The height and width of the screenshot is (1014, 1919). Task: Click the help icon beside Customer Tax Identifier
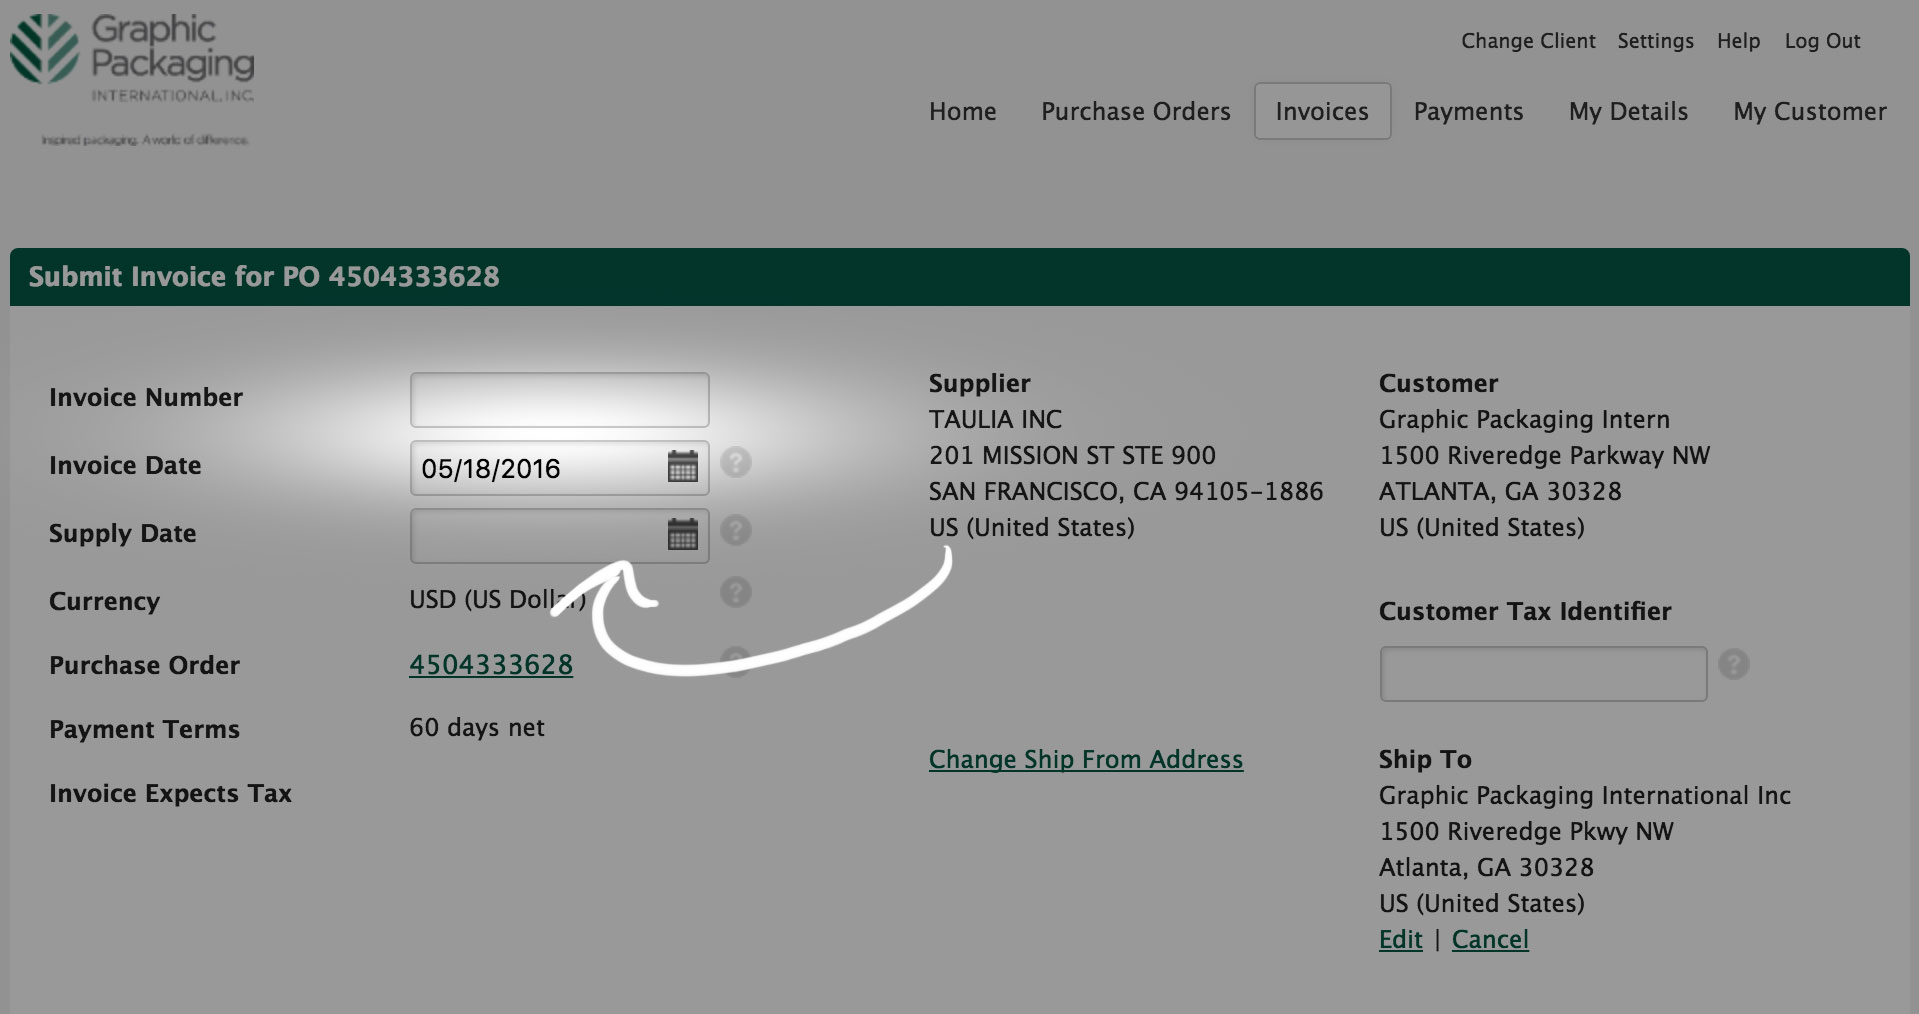[x=1734, y=664]
